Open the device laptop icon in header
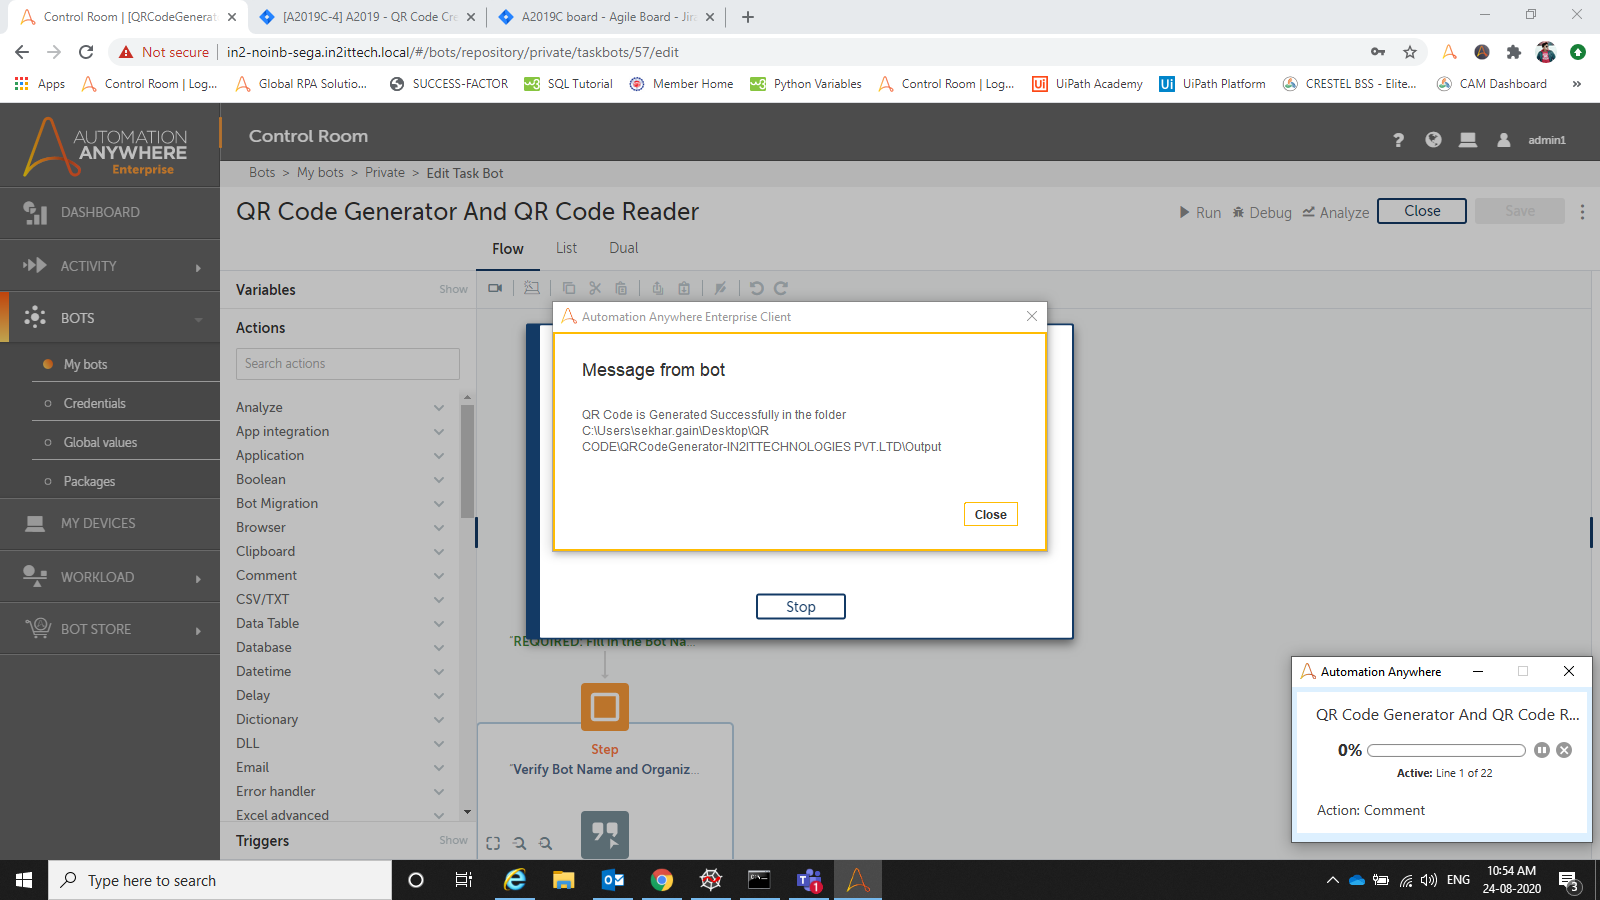The image size is (1600, 900). point(1468,140)
